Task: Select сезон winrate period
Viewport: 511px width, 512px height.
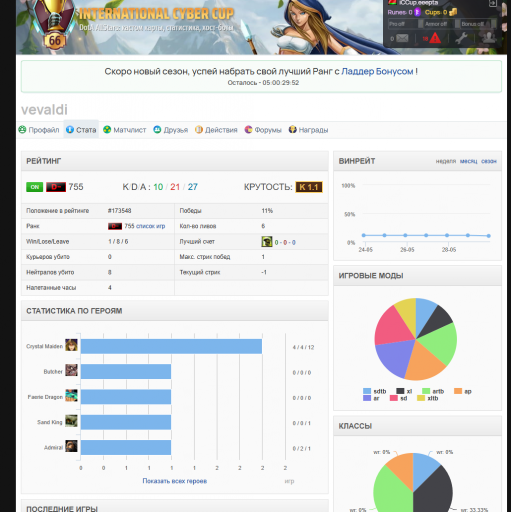Action: (489, 161)
